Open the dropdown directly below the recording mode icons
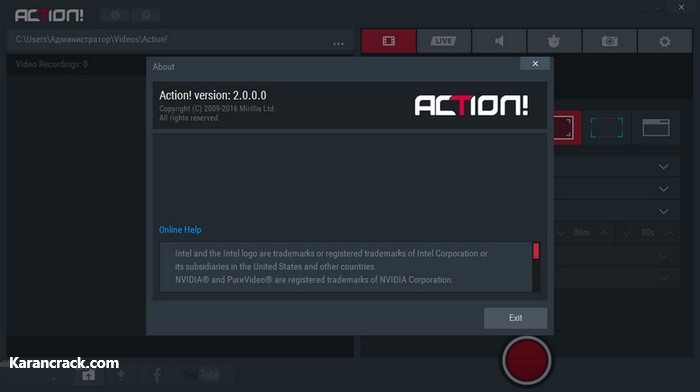The width and height of the screenshot is (700, 392). pyautogui.click(x=617, y=167)
